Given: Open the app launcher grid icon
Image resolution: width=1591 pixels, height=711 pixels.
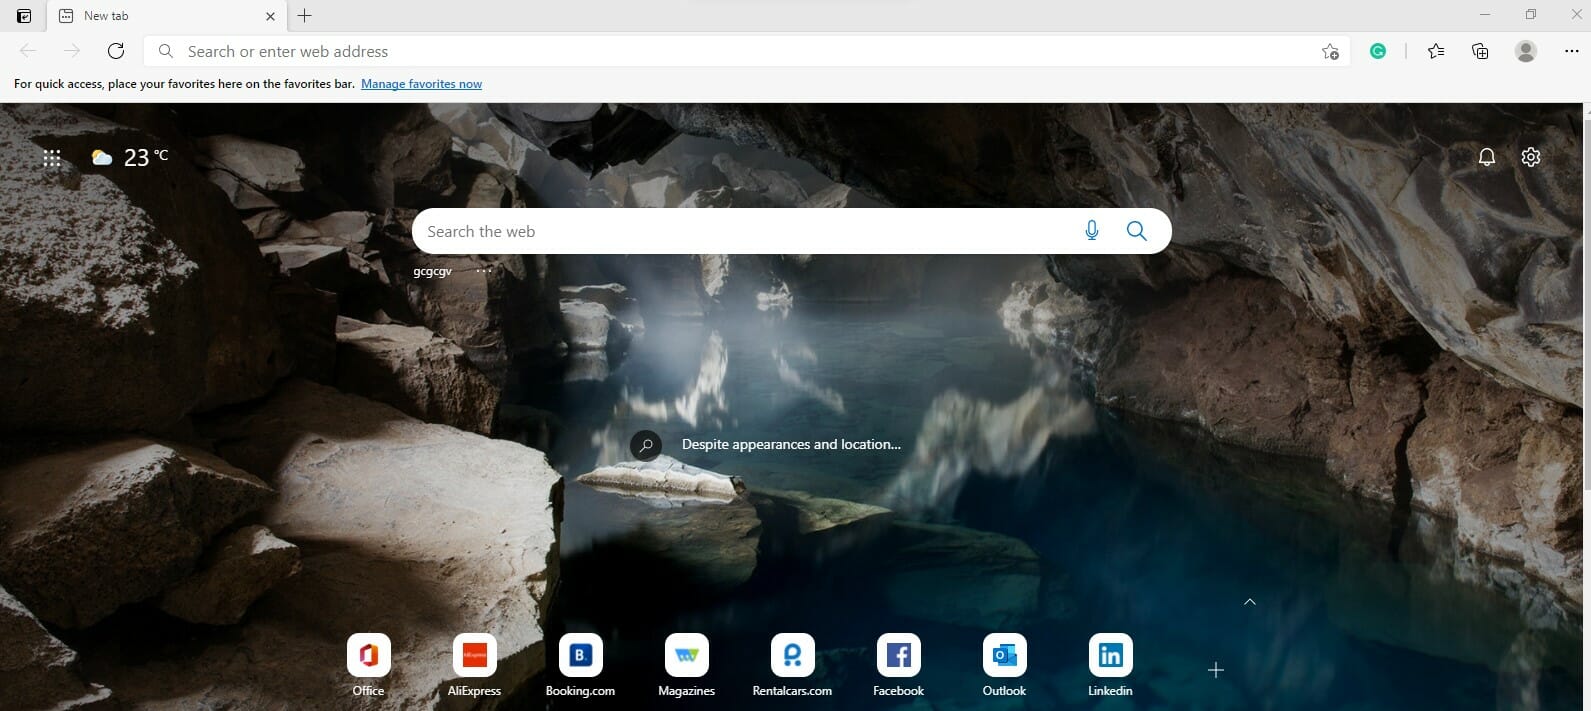Looking at the screenshot, I should pos(52,157).
